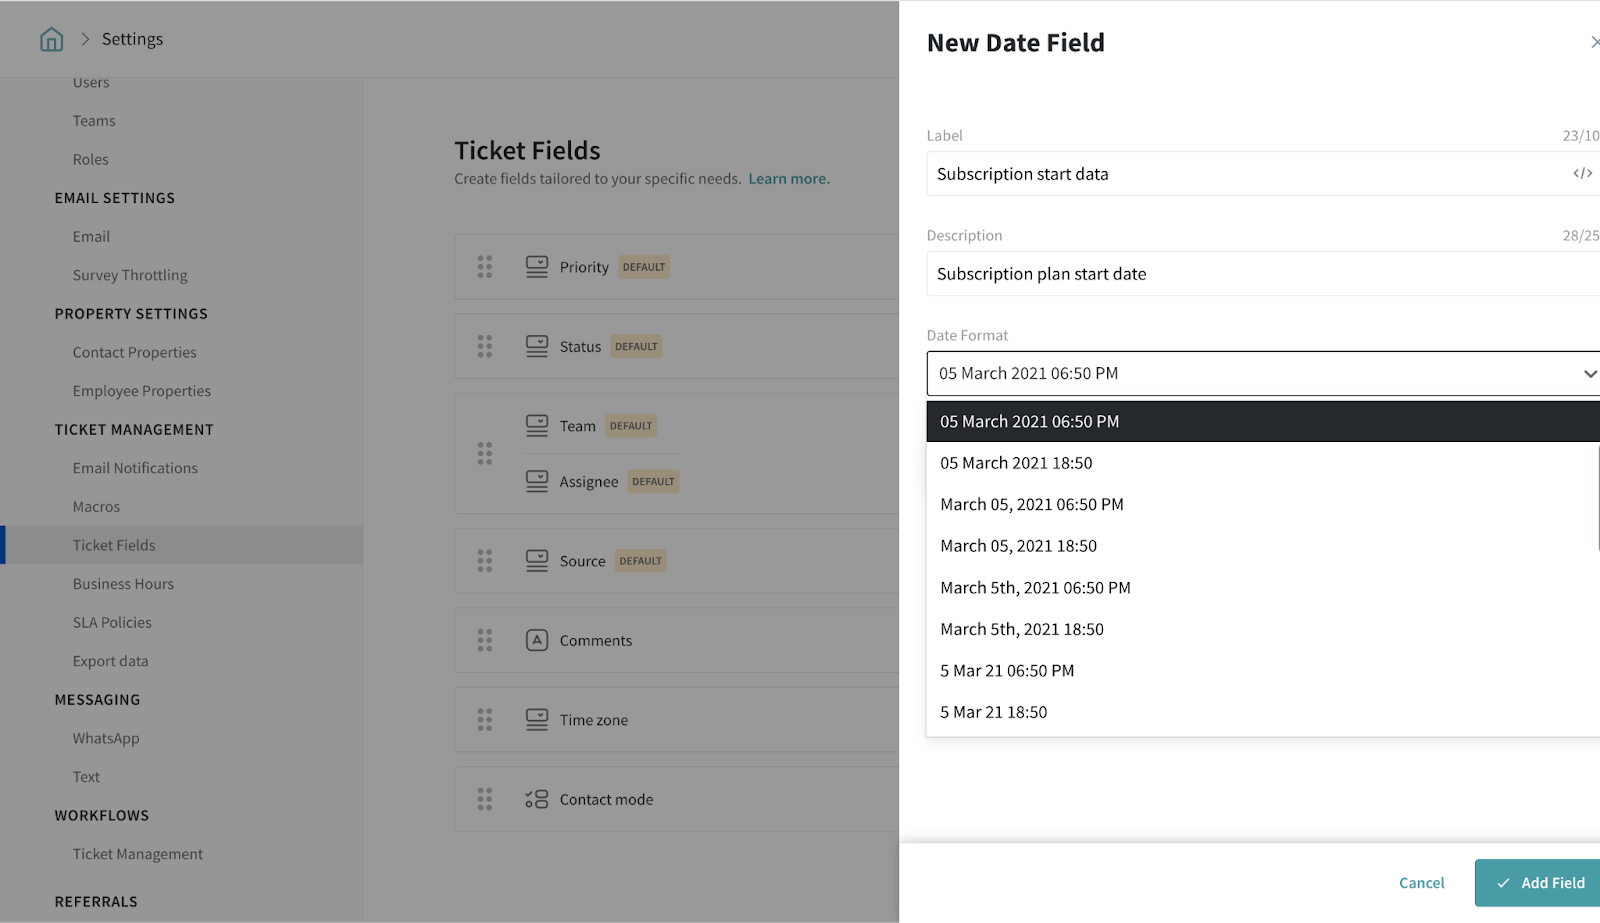The height and width of the screenshot is (923, 1600).
Task: Open Contact Properties in the sidebar
Action: (x=134, y=352)
